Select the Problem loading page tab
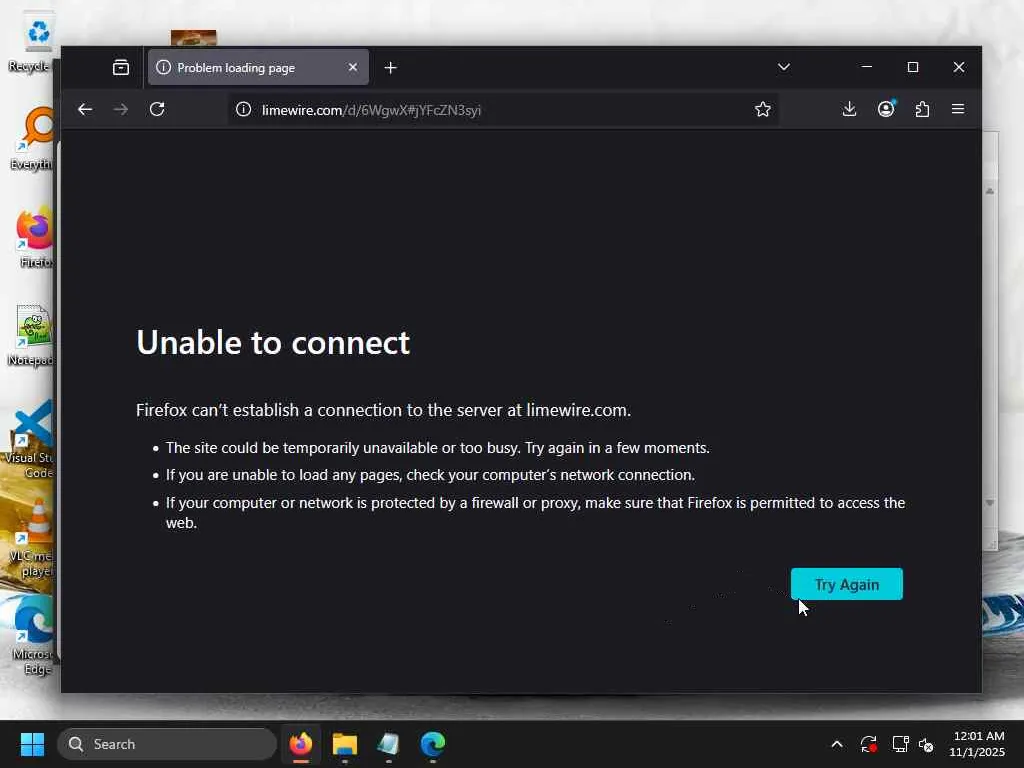 pos(258,67)
